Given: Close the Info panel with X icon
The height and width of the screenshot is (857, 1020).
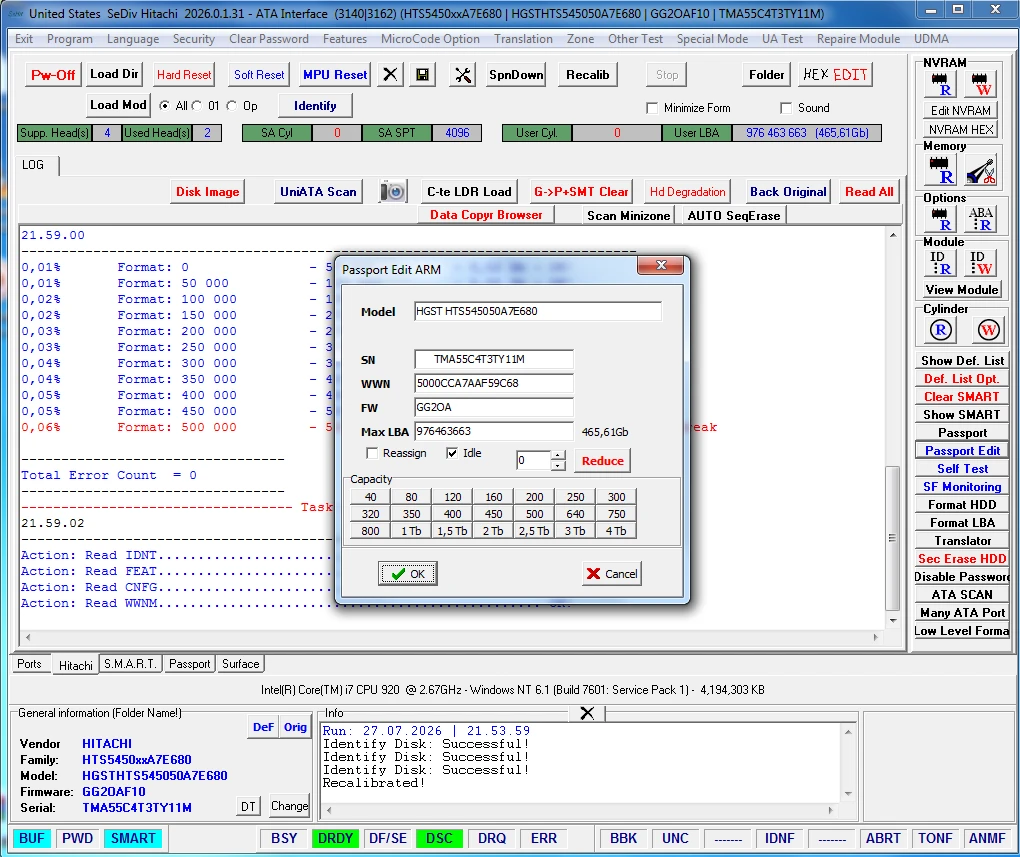Looking at the screenshot, I should point(587,713).
